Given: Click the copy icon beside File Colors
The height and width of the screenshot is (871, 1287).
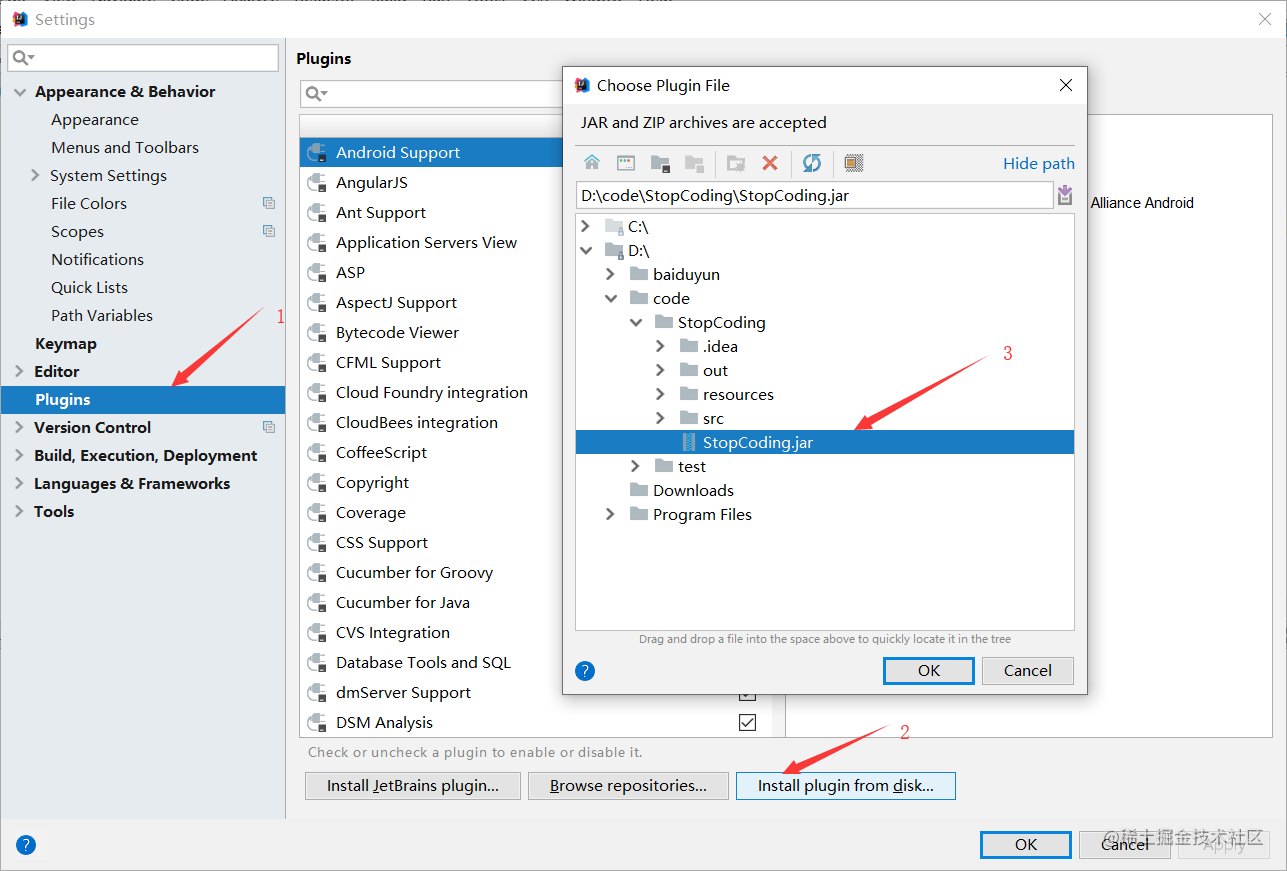Looking at the screenshot, I should 269,203.
